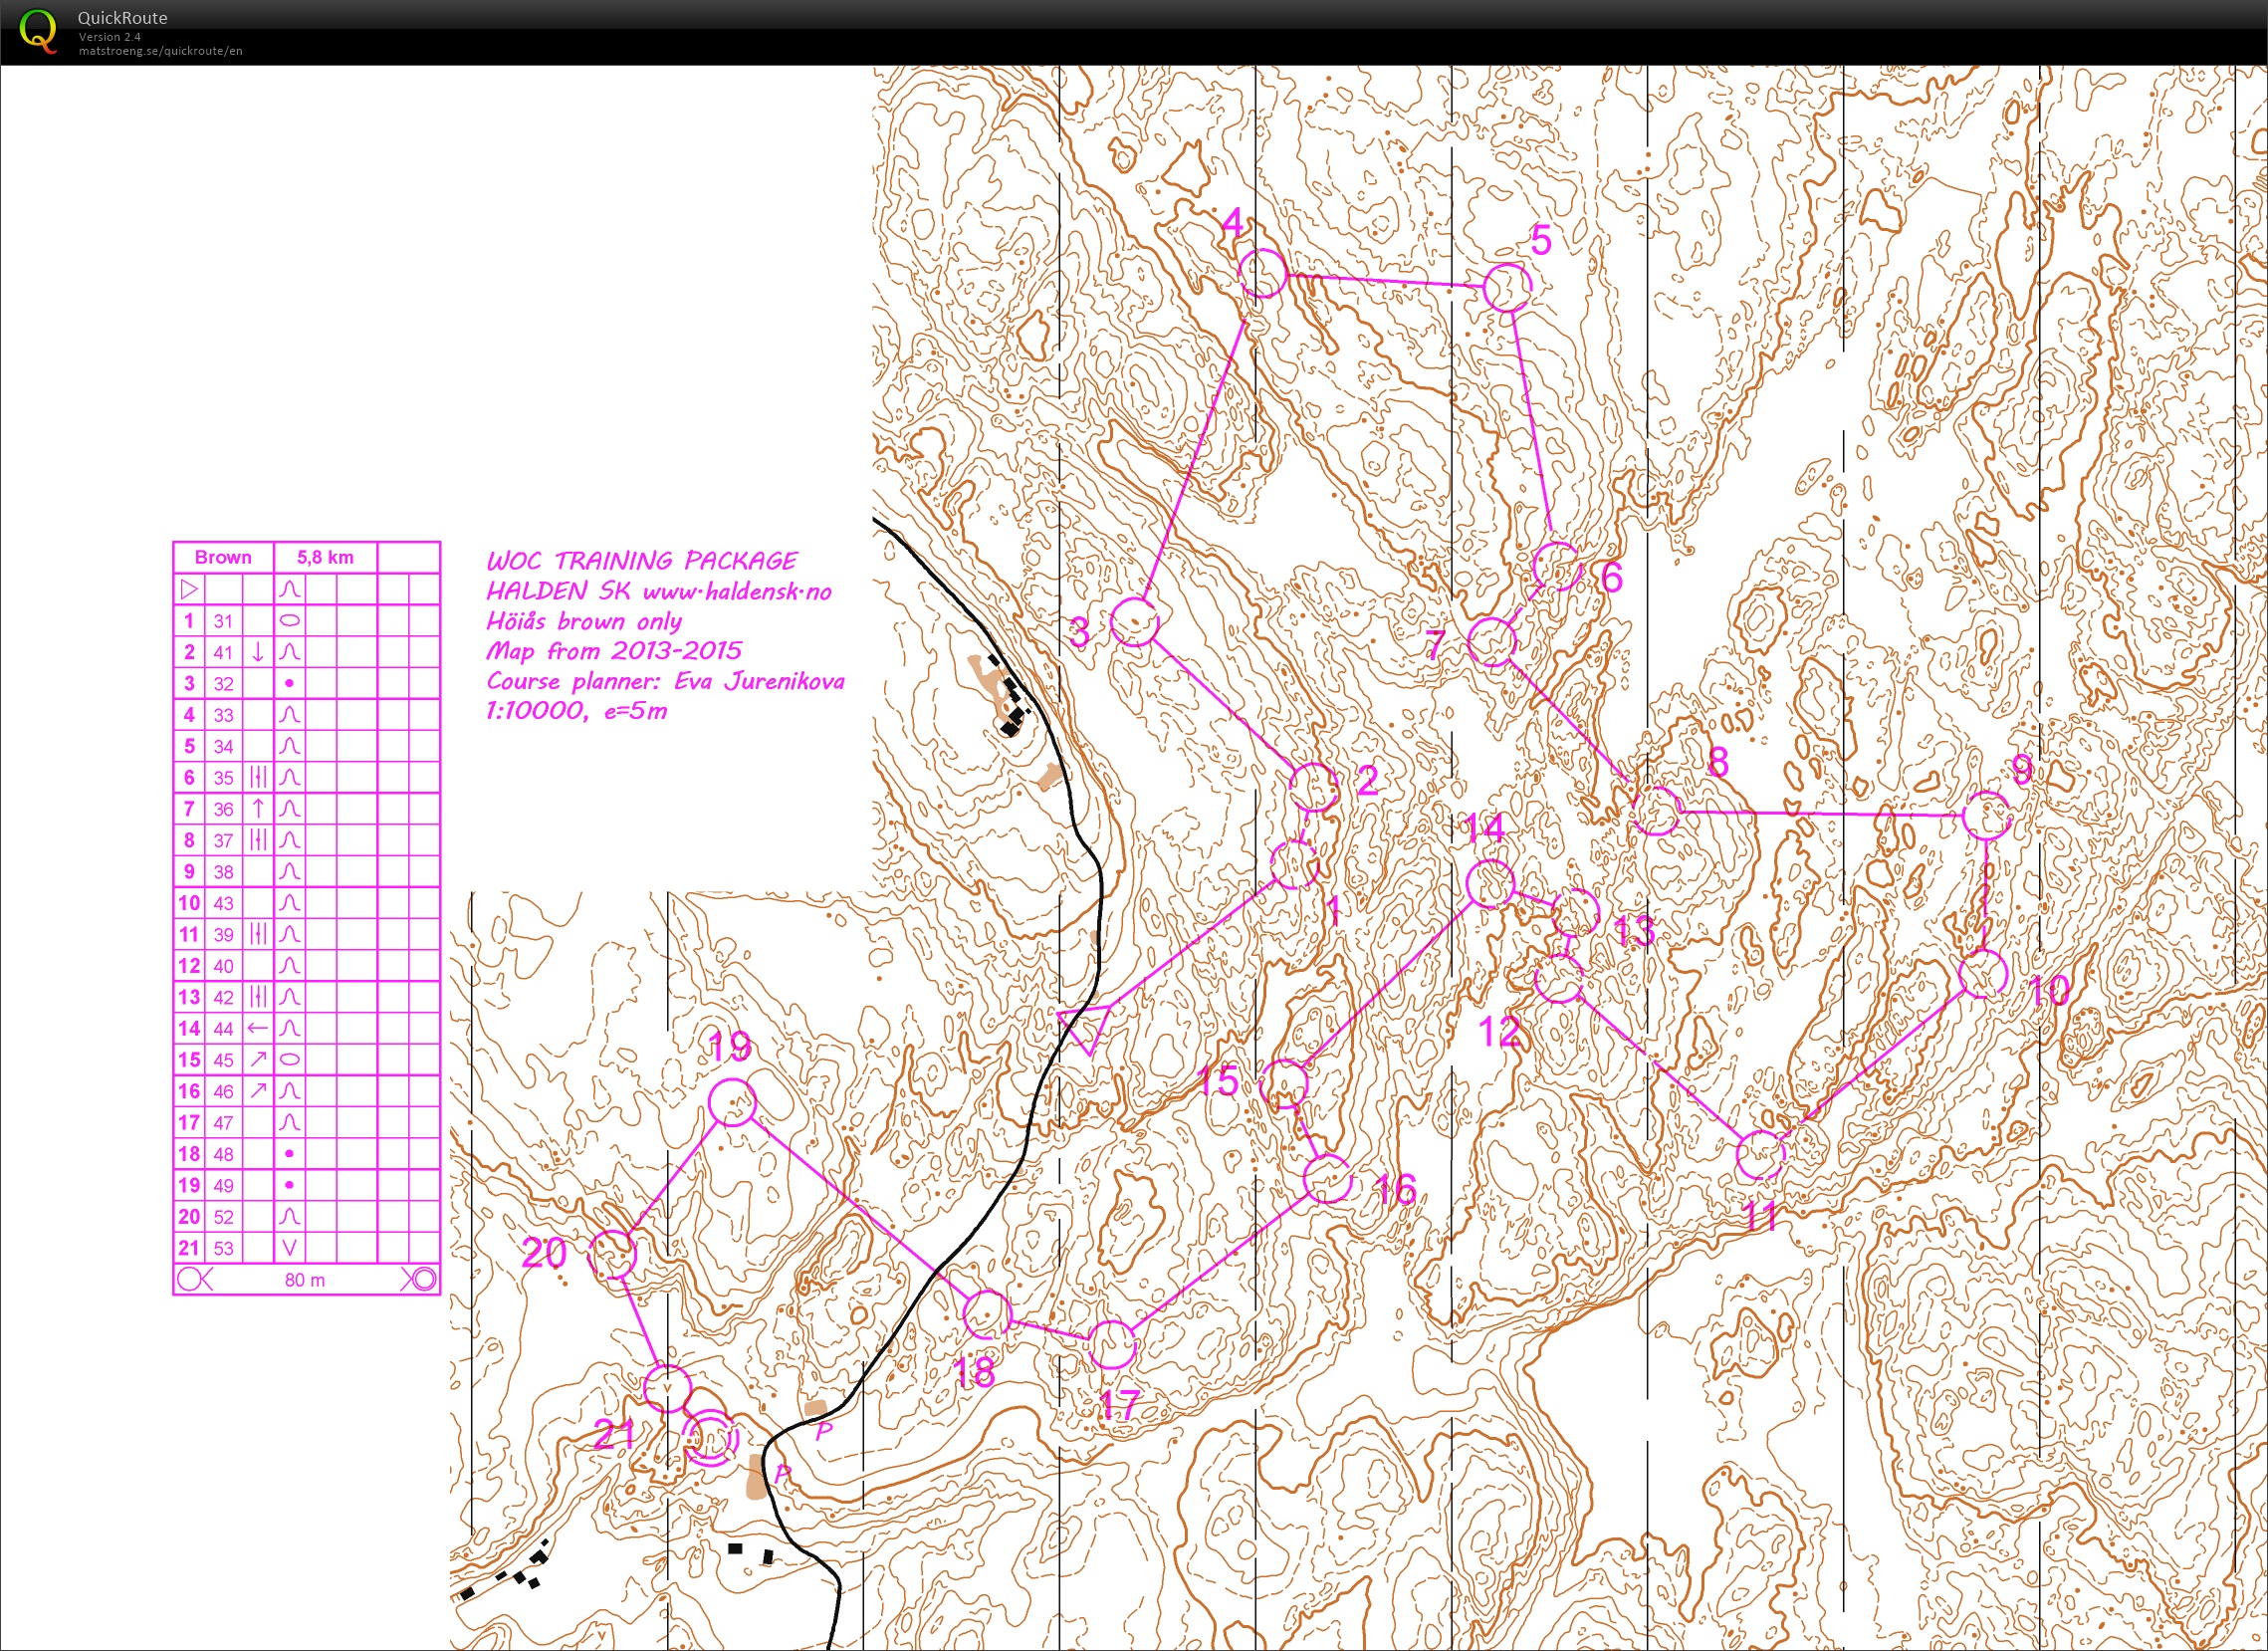Click the number 12 label on the map
Viewport: 2268px width, 1651px height.
click(1499, 1031)
